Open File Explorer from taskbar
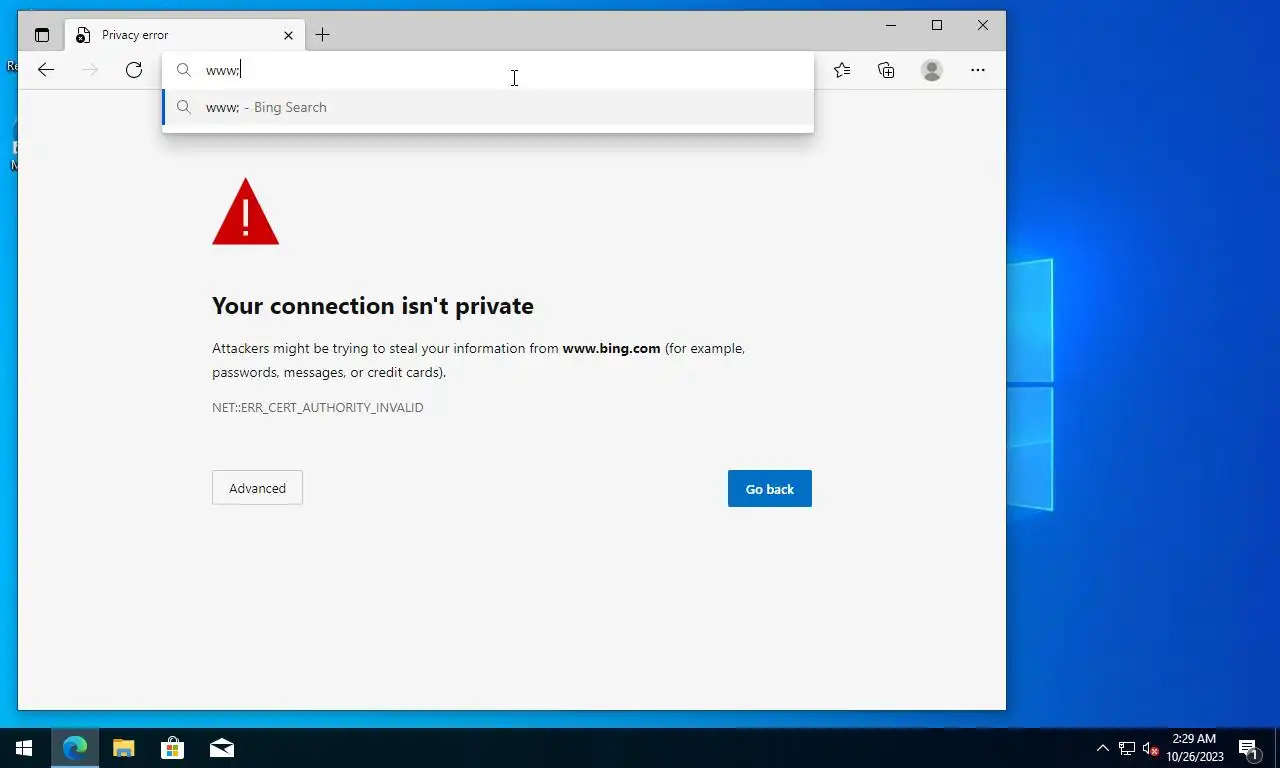The width and height of the screenshot is (1280, 768). coord(124,748)
